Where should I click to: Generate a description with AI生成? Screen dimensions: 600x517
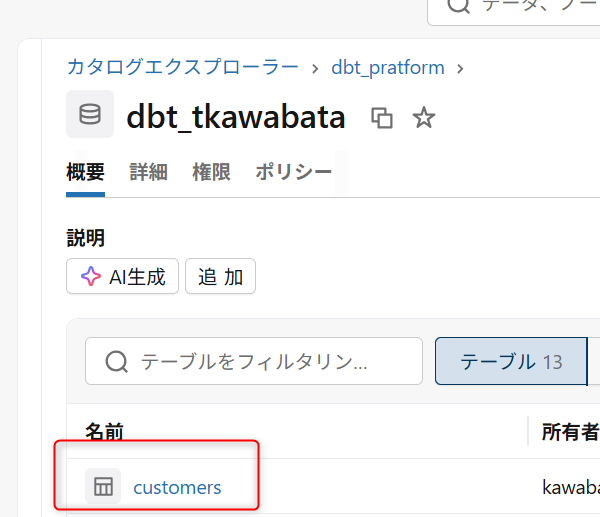pos(123,277)
